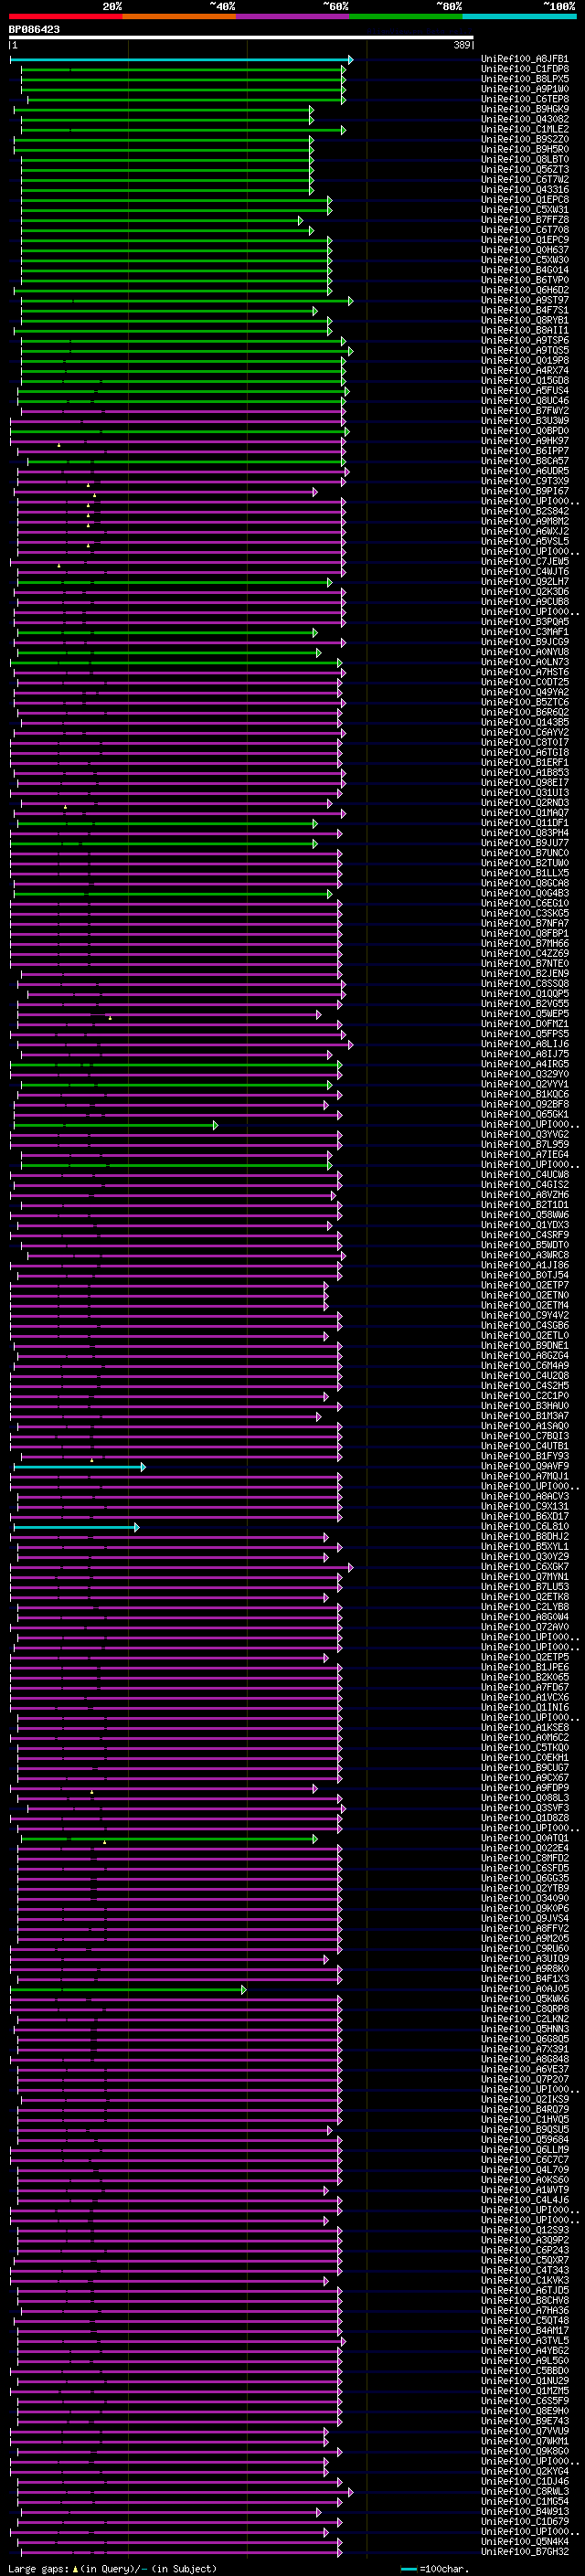
Task: Select subject label UniRef100_C3MAF1
Action: pyautogui.click(x=524, y=632)
